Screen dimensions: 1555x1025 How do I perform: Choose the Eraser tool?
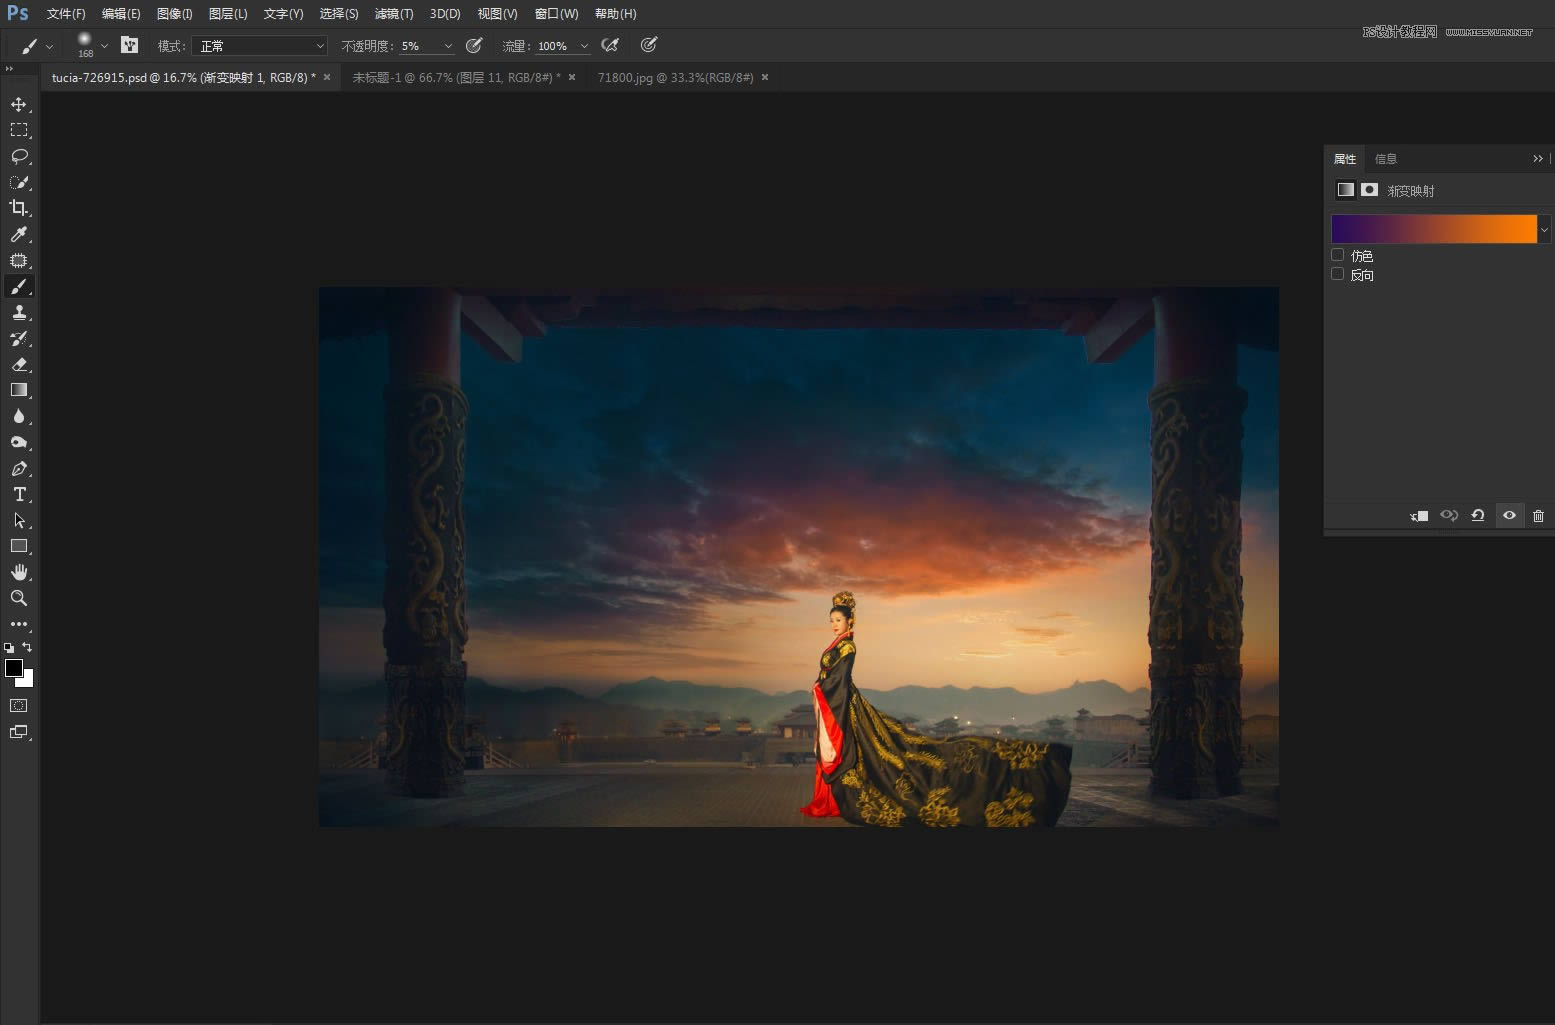point(18,364)
